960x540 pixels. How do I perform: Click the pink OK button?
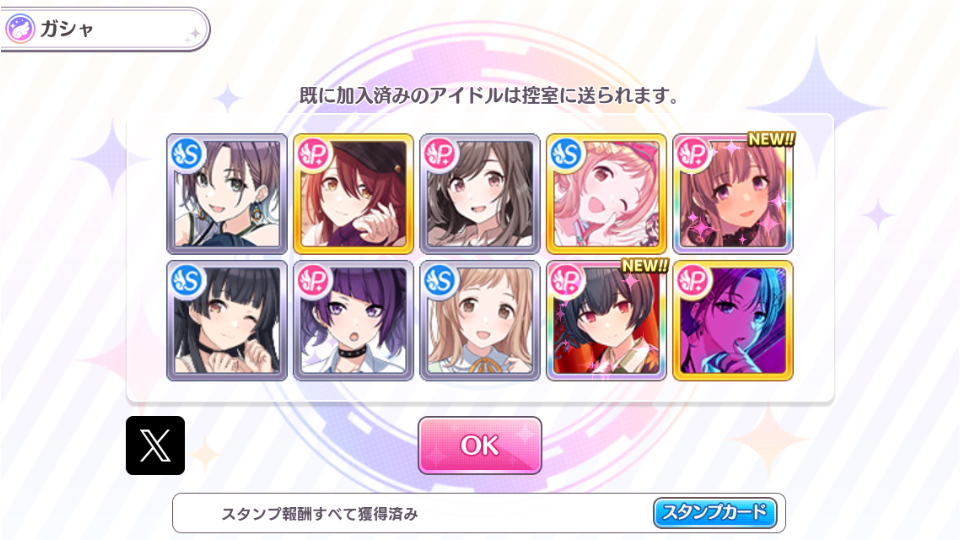point(480,445)
